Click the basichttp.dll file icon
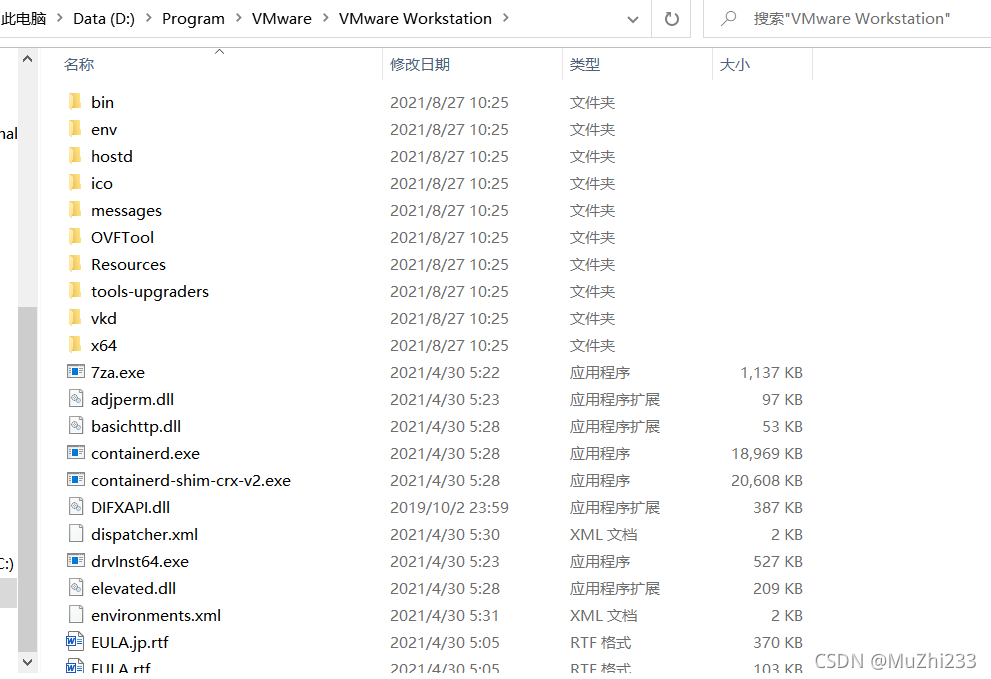Image resolution: width=991 pixels, height=679 pixels. [x=76, y=426]
